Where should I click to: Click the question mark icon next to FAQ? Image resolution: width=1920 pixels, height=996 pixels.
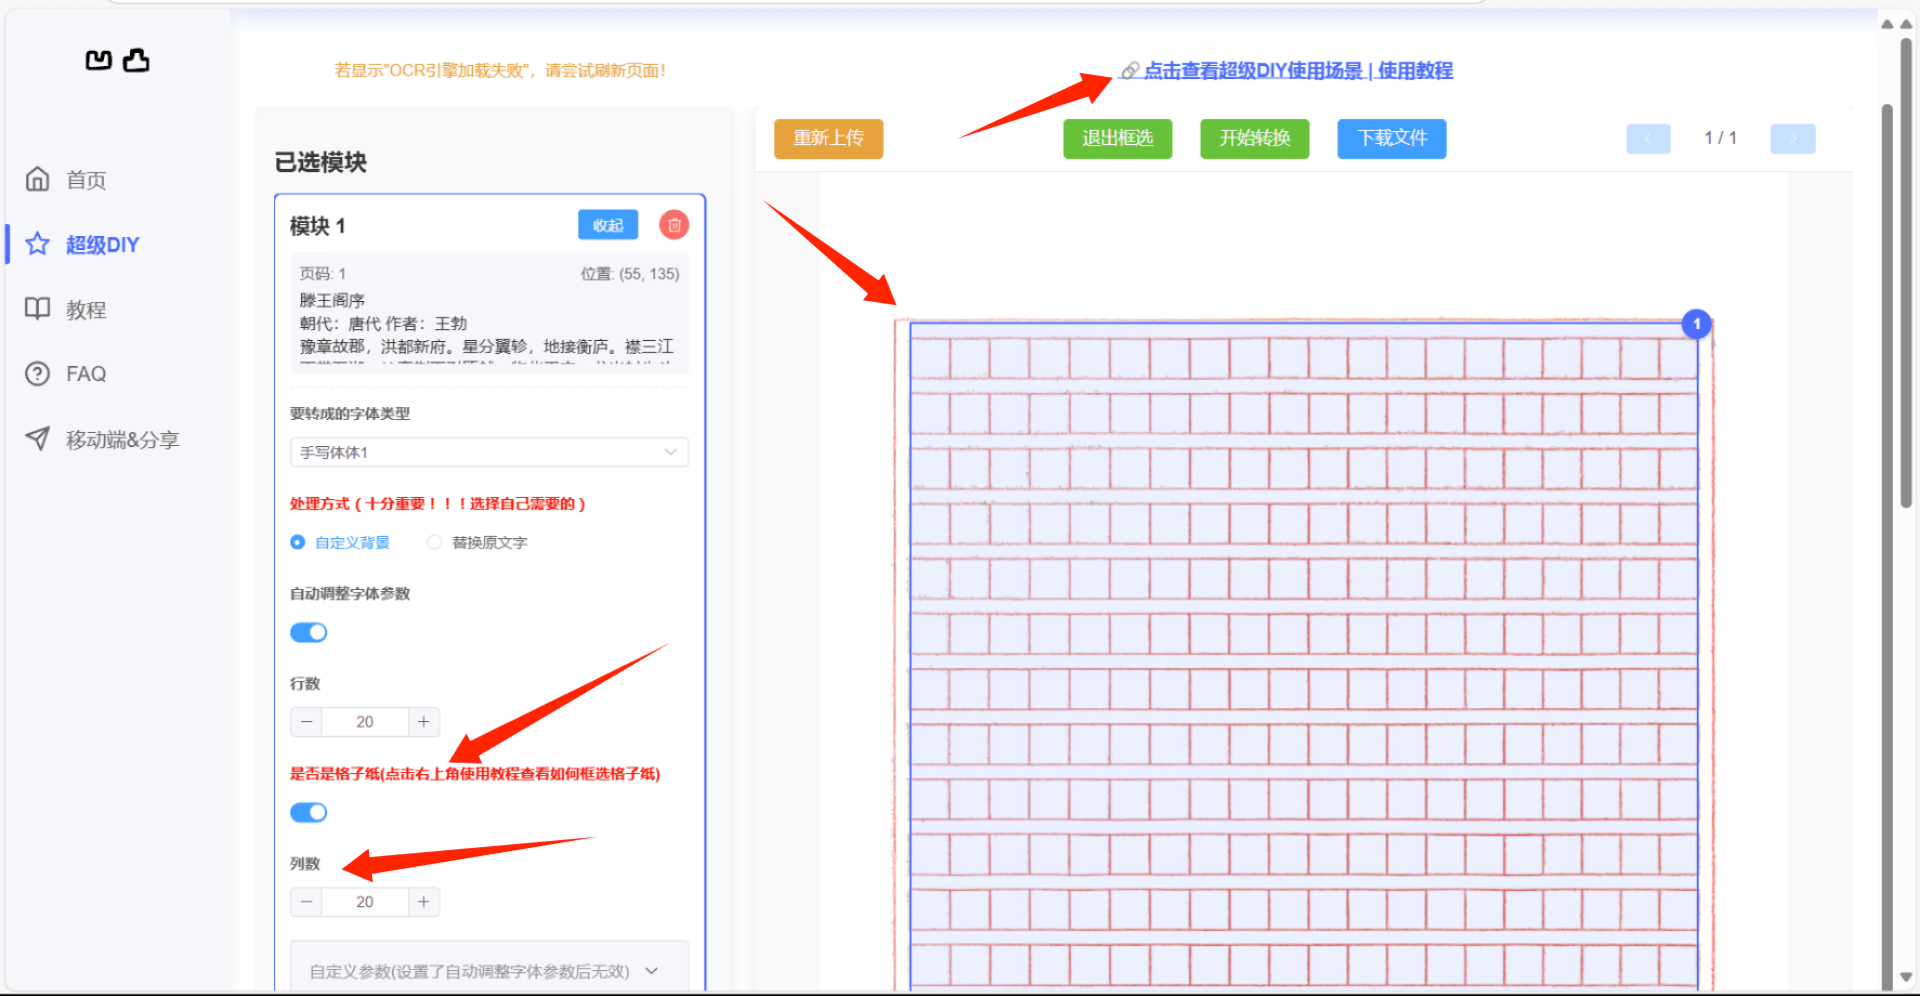[37, 373]
